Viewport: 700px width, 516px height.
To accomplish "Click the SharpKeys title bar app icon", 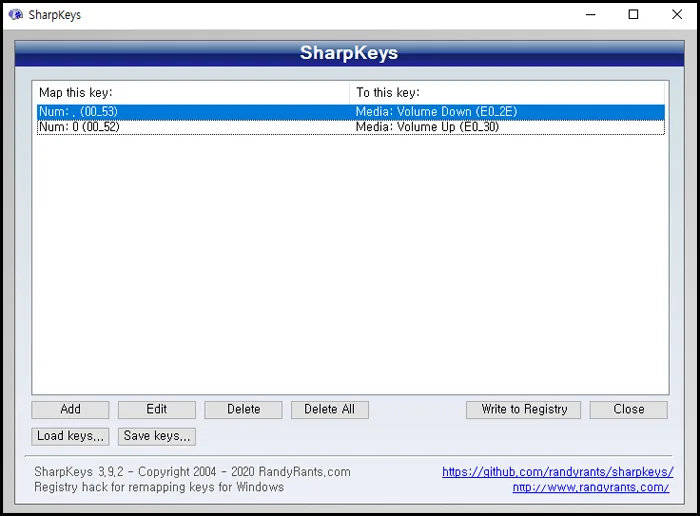I will point(16,15).
